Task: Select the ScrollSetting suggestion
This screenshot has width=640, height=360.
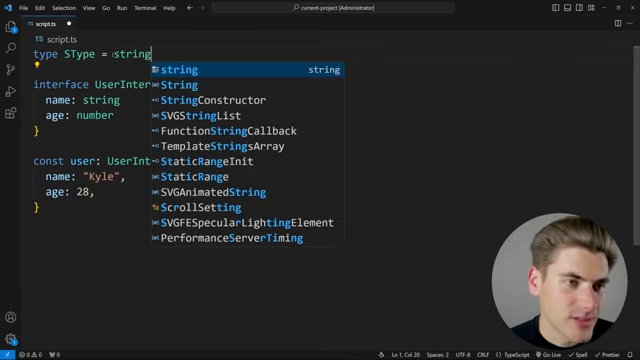Action: pos(248,207)
